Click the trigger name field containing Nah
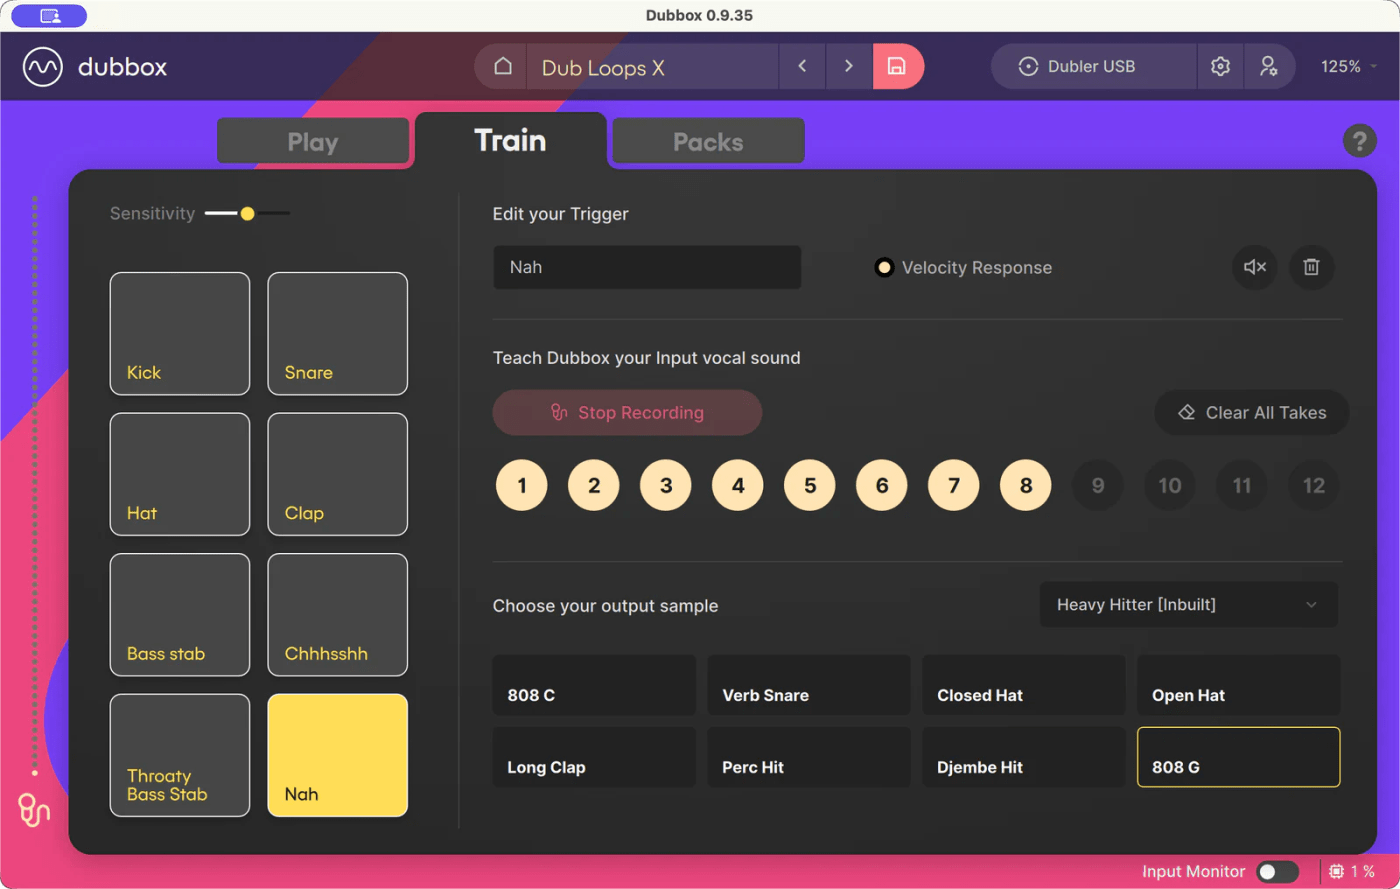This screenshot has height=889, width=1400. pyautogui.click(x=647, y=267)
